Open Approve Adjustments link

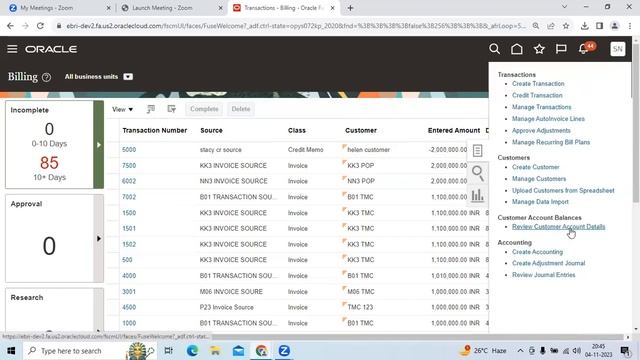click(x=541, y=131)
